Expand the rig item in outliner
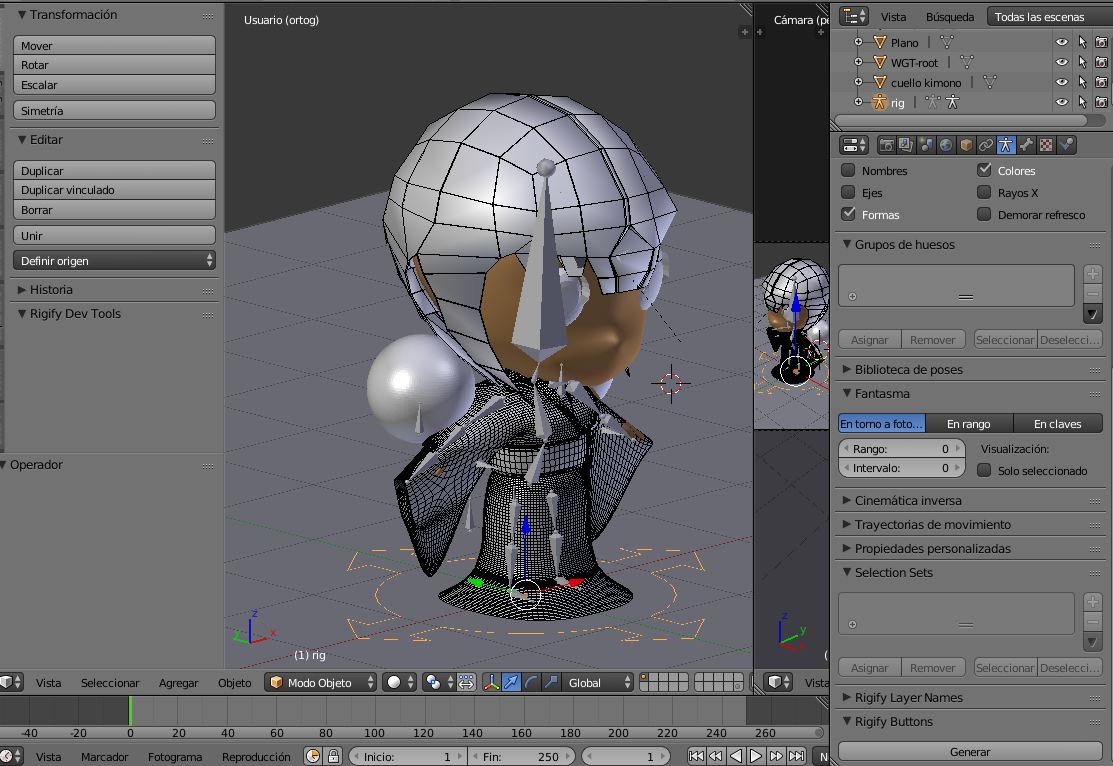1113x766 pixels. (858, 102)
